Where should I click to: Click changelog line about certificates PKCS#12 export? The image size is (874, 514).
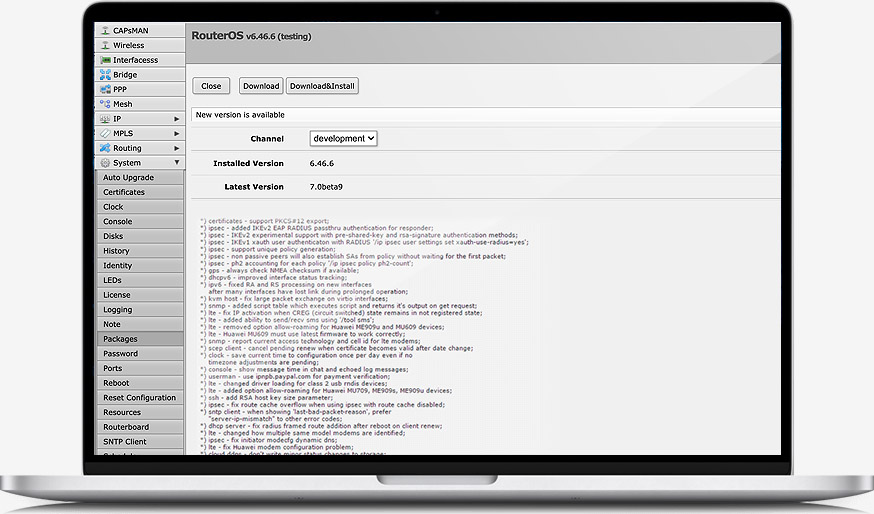coord(265,221)
